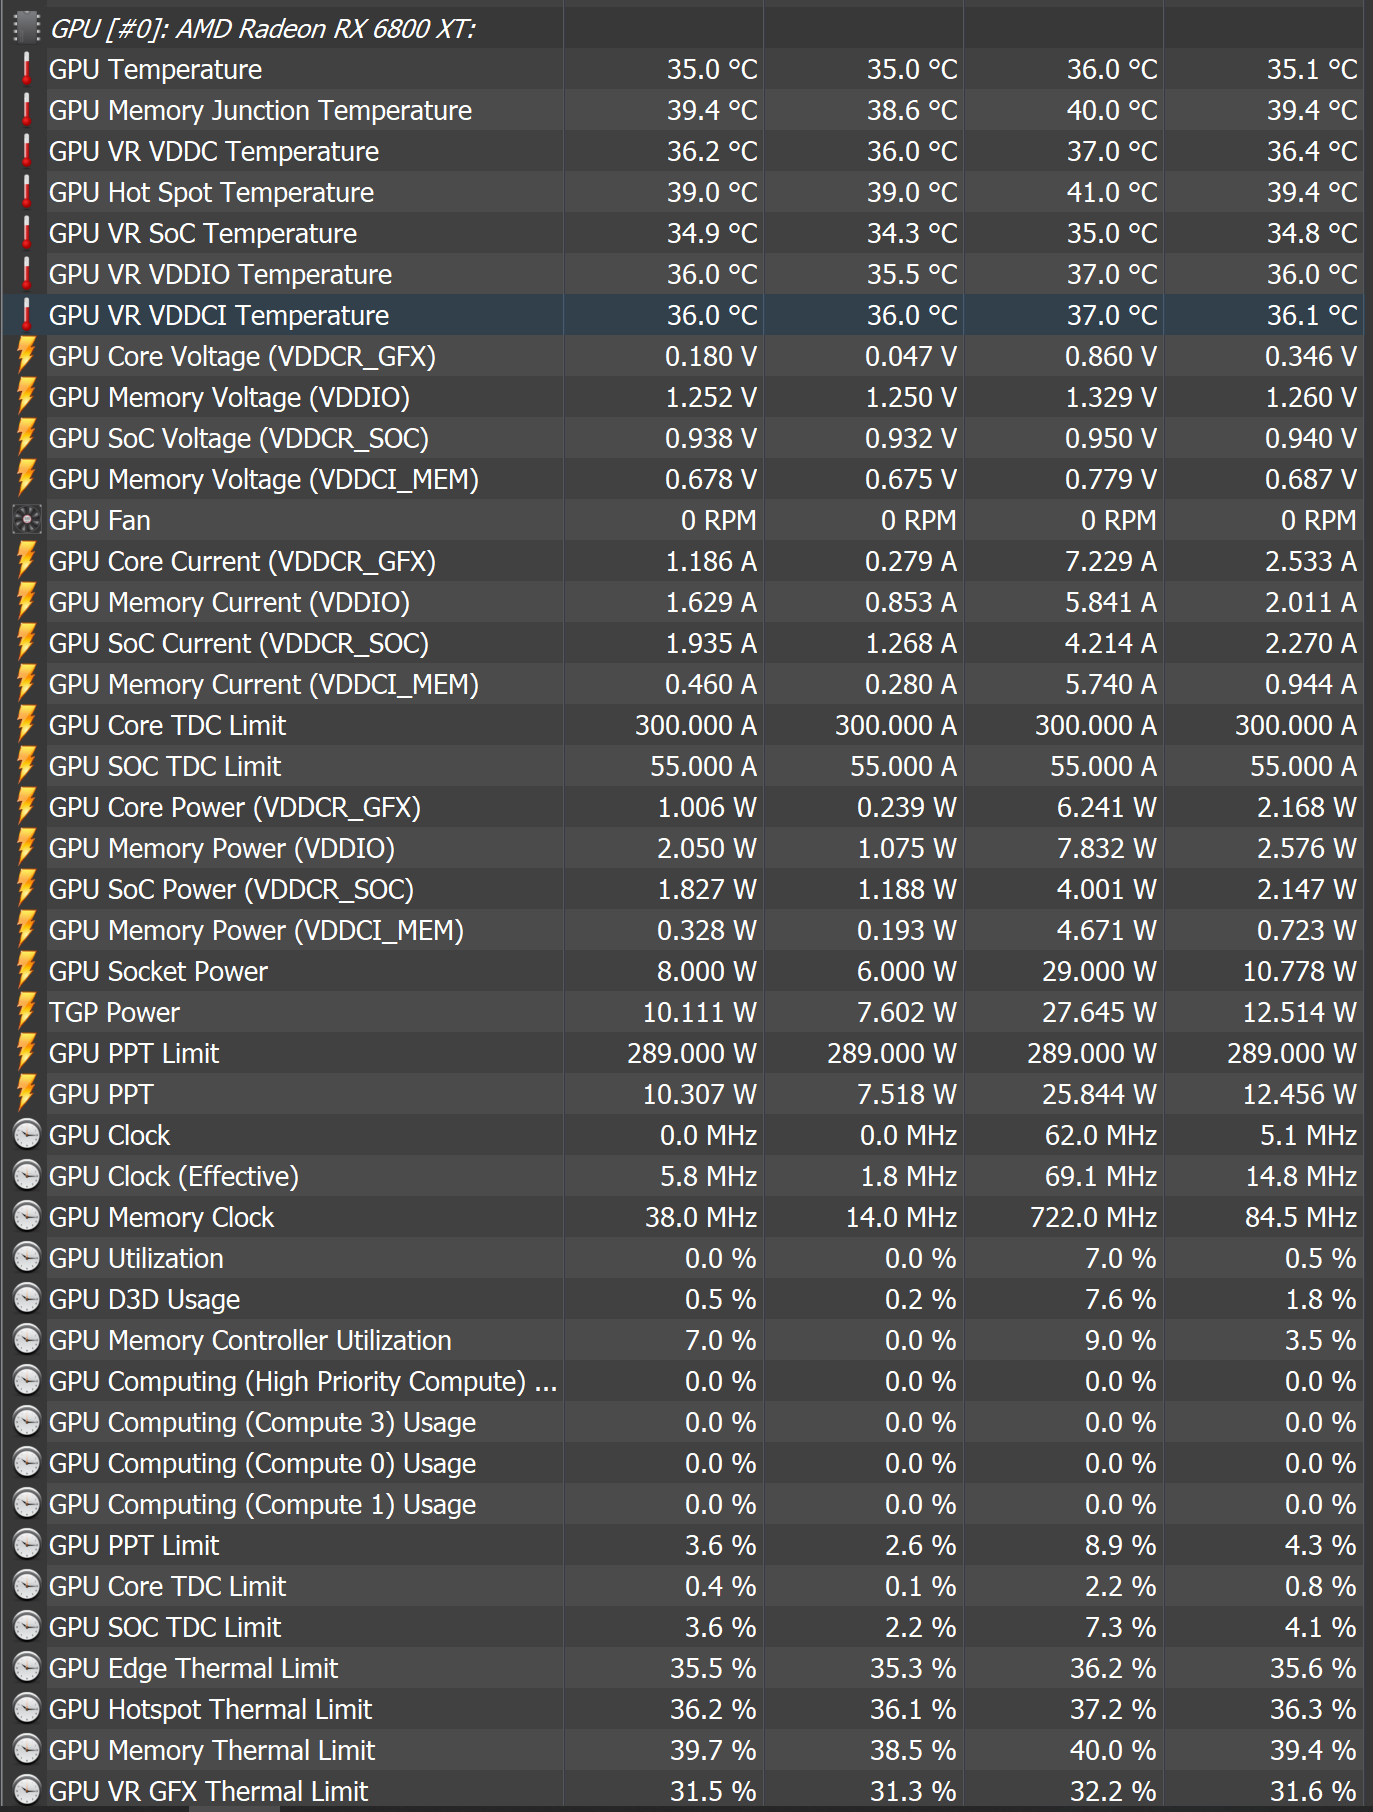Select the GPU Memory Power (VDDIO) label

tap(221, 848)
